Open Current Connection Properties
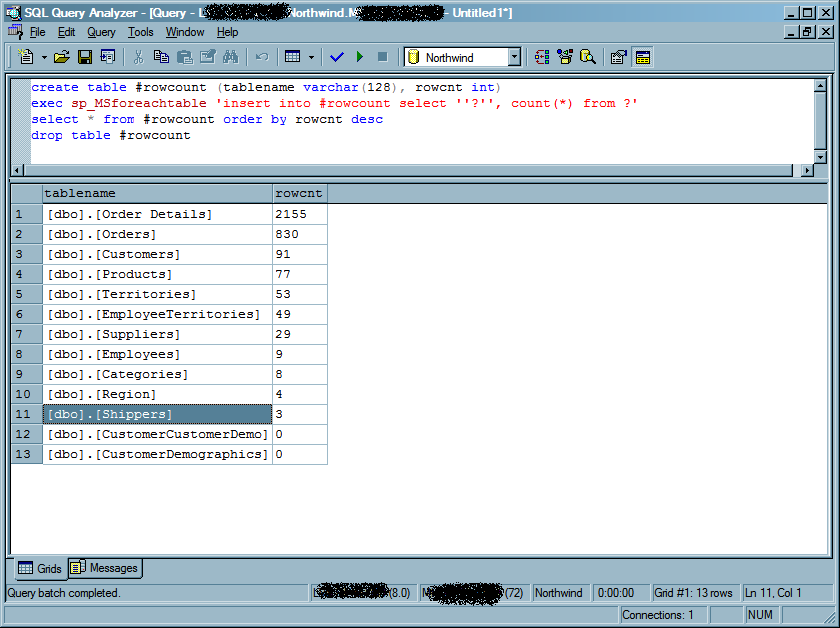The height and width of the screenshot is (628, 840). 616,57
